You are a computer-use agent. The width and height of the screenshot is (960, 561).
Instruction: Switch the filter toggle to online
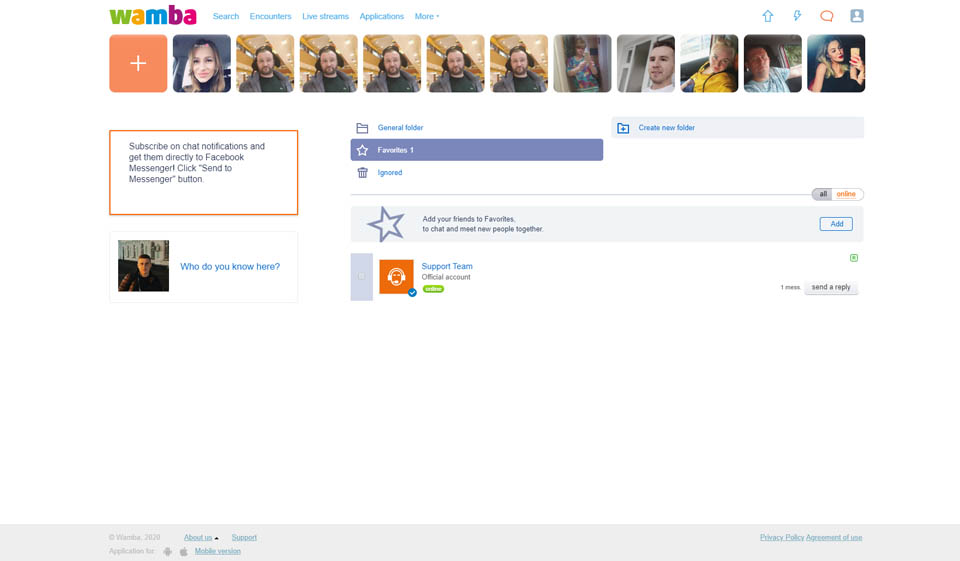(847, 194)
